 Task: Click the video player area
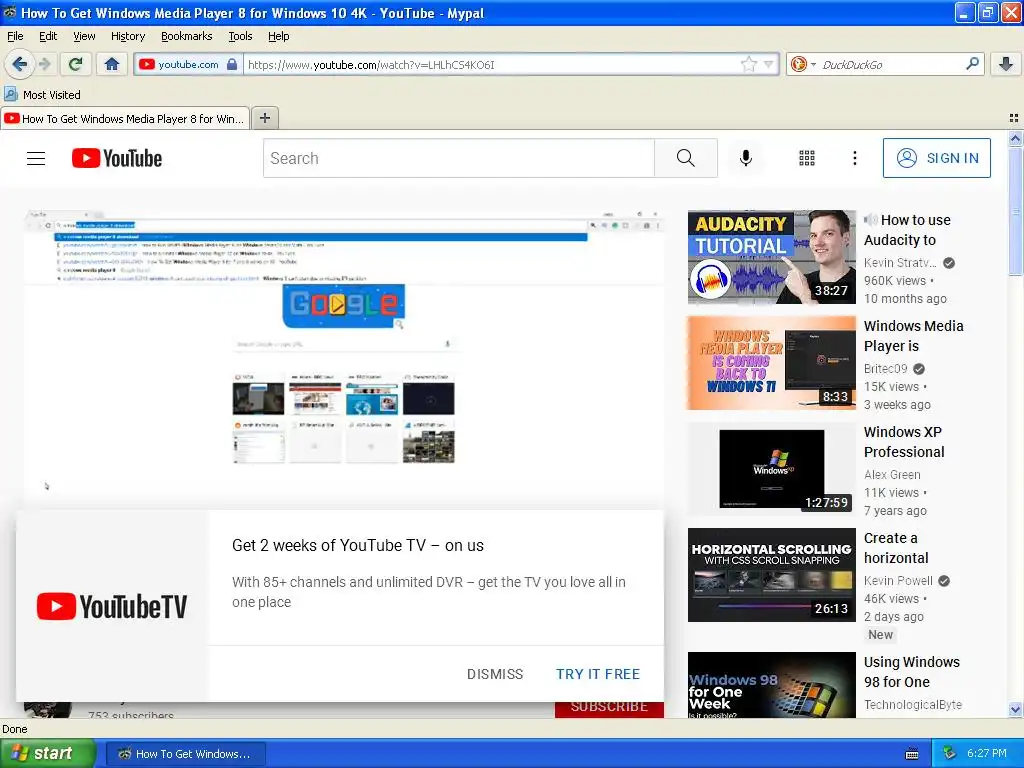[344, 359]
